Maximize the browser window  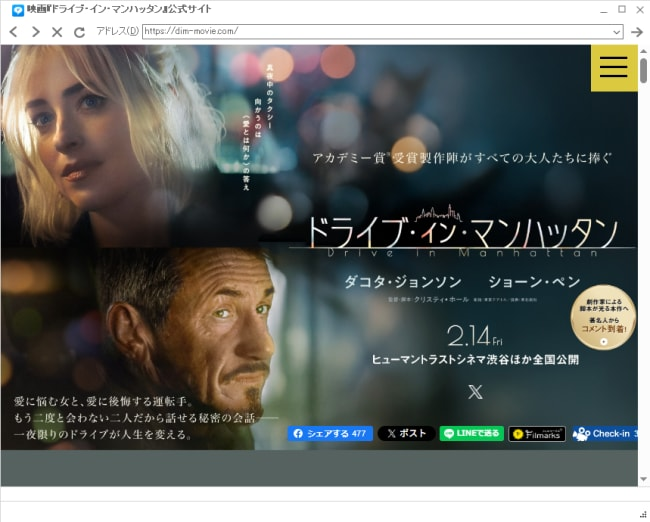click(x=622, y=9)
